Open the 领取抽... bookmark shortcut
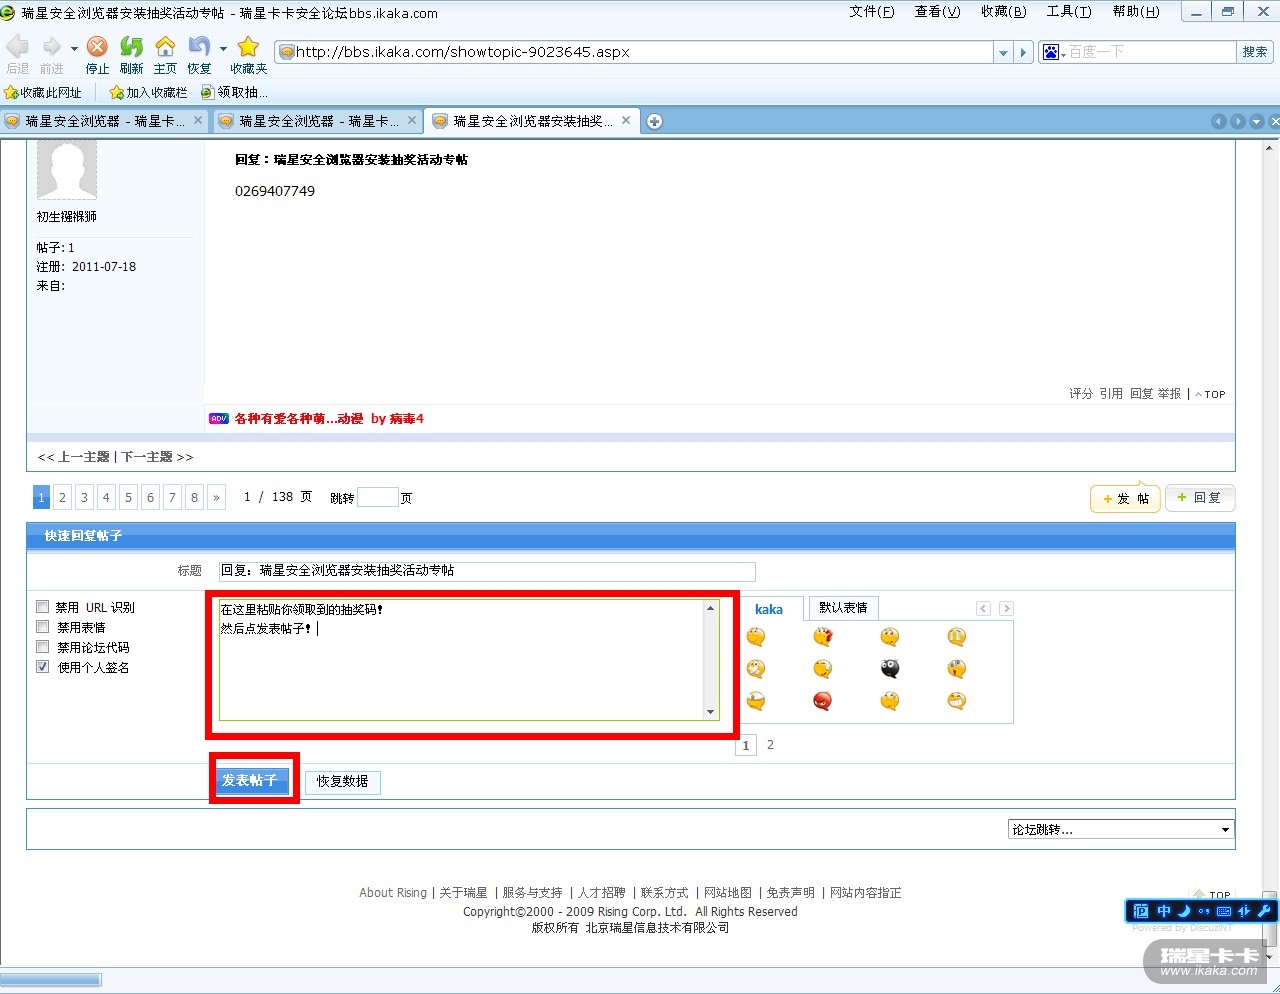Viewport: 1280px width, 994px height. pos(234,92)
